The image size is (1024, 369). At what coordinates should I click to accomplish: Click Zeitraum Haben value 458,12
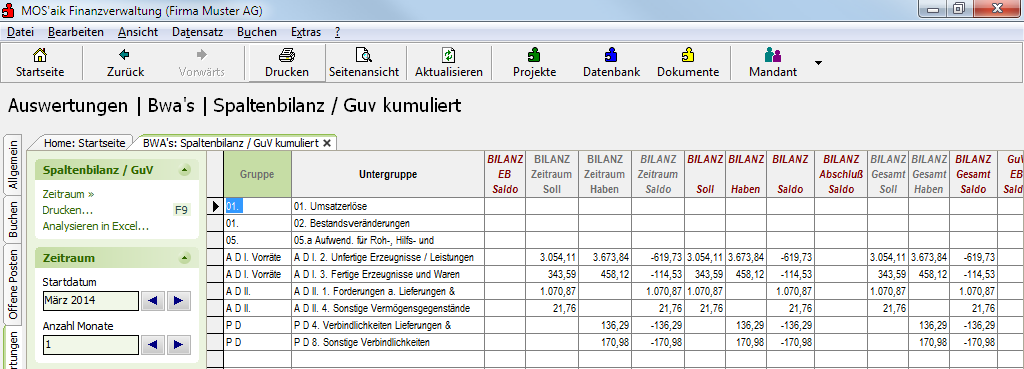point(605,274)
